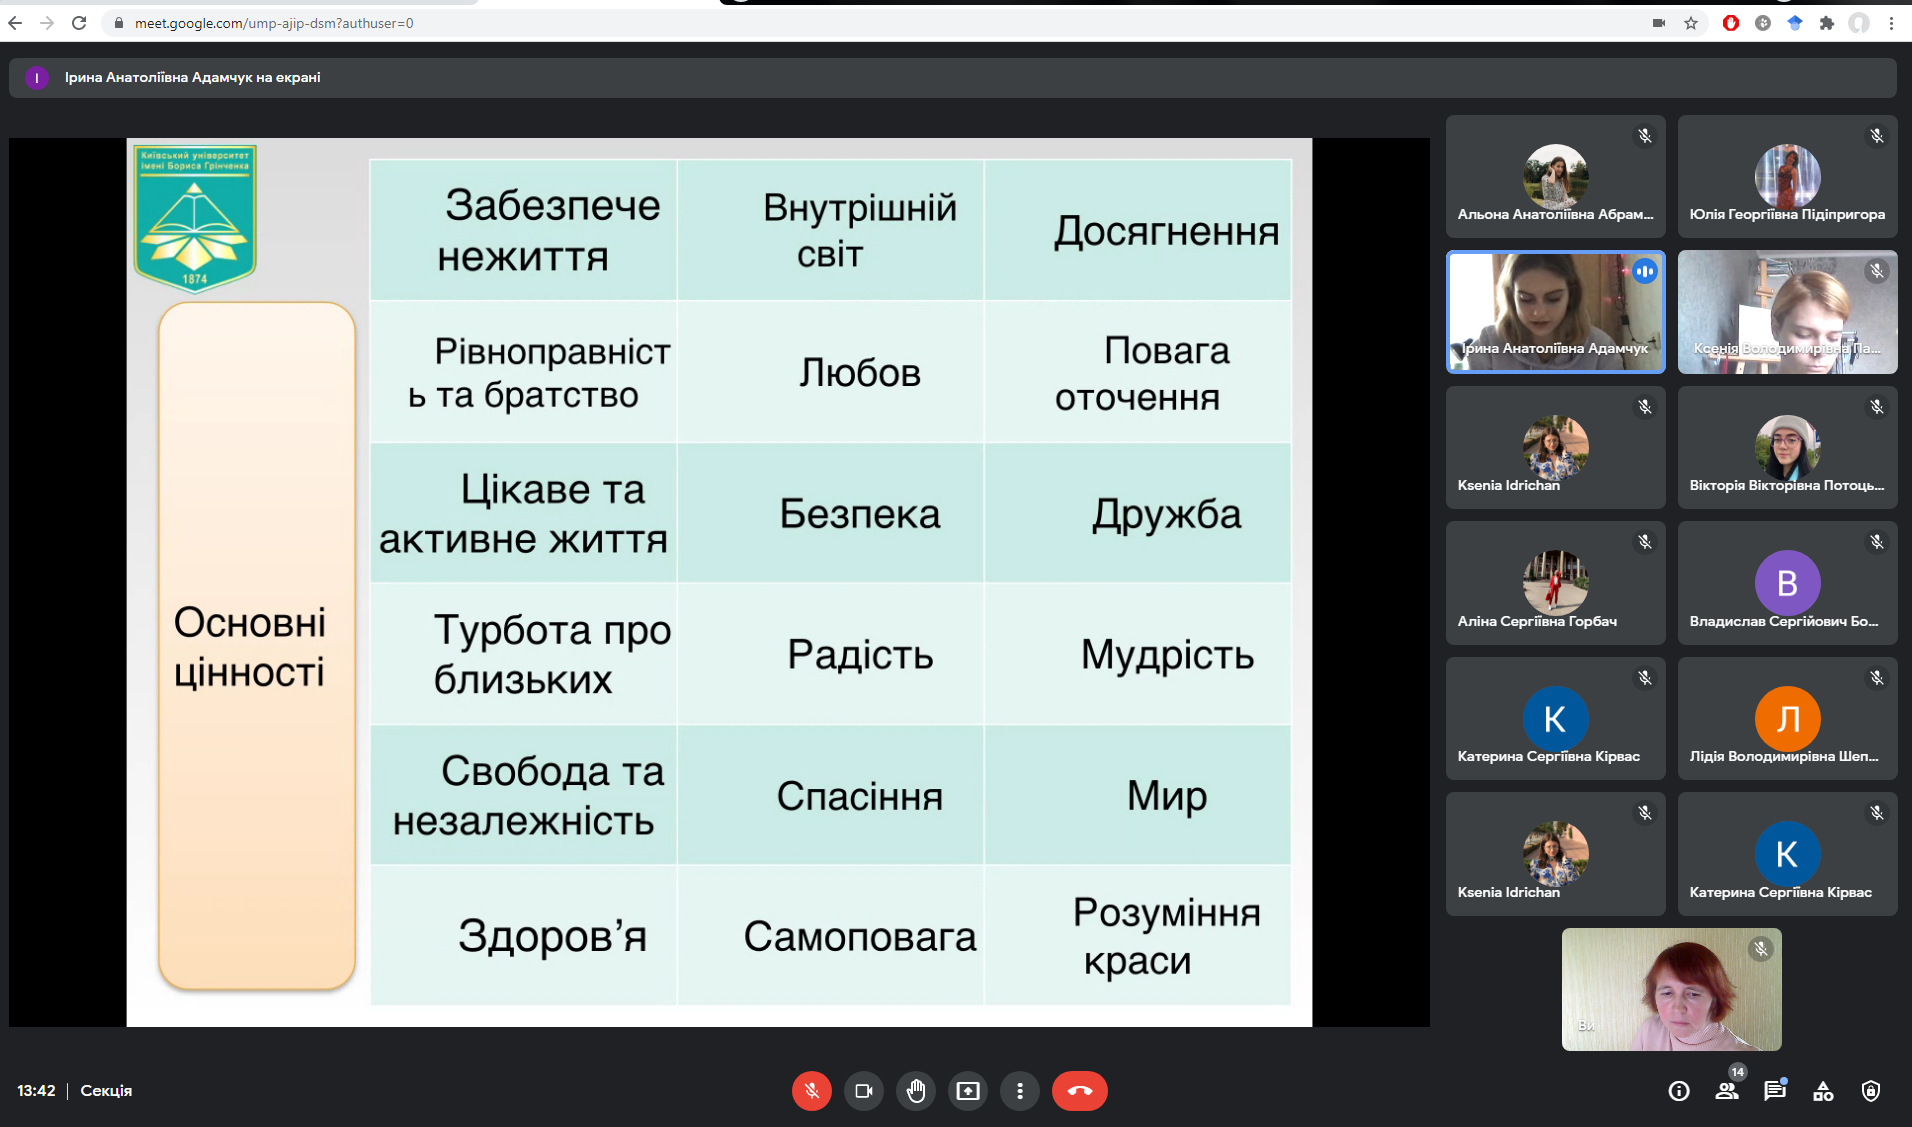Click the presenting banner for Ірина Анатоліївна Адамчук
This screenshot has height=1127, width=1912.
click(192, 77)
